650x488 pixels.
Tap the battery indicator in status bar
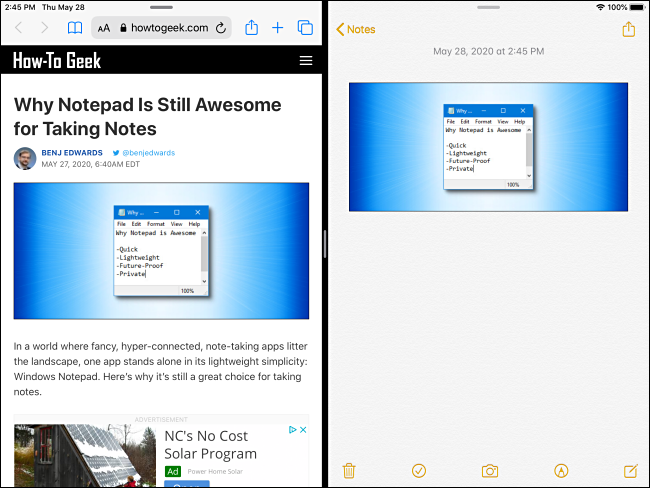pos(637,7)
